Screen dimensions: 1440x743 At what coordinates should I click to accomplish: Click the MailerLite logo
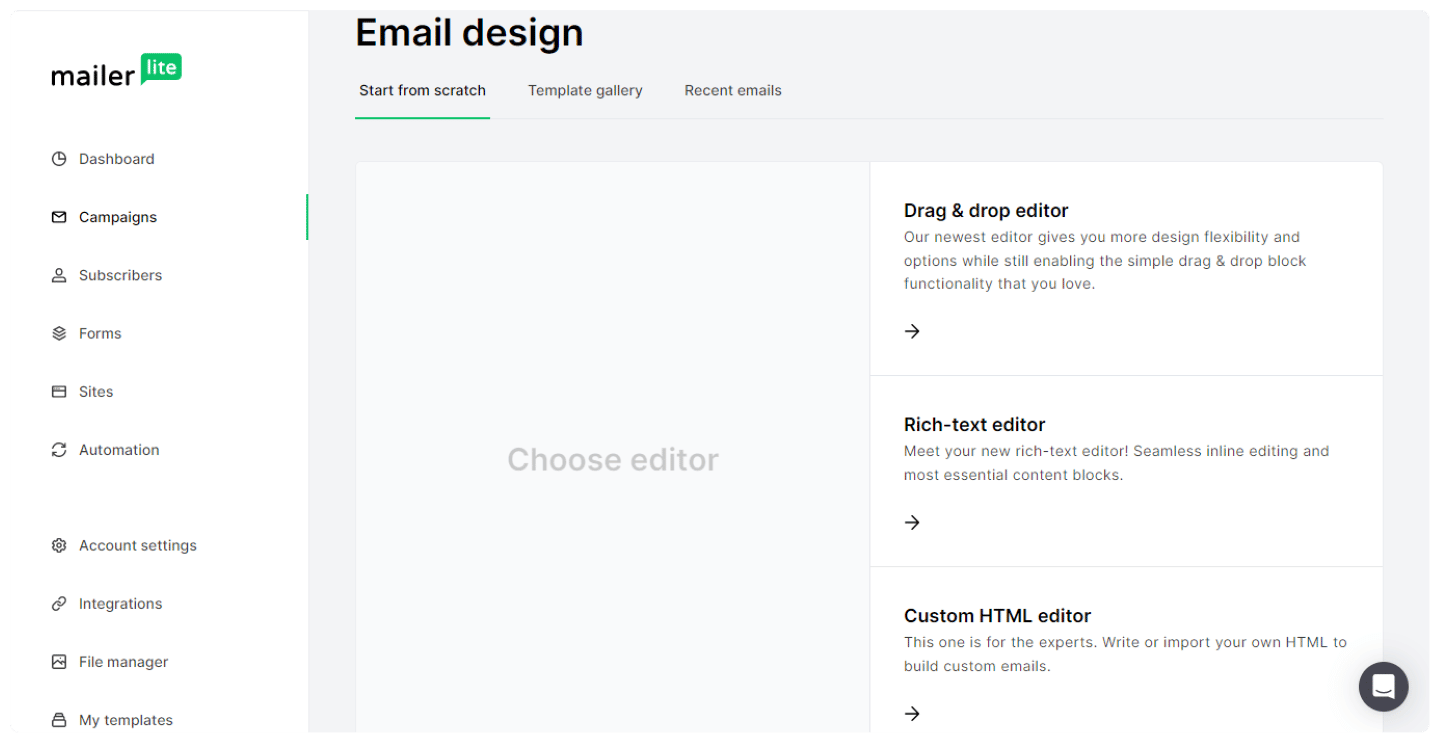116,71
